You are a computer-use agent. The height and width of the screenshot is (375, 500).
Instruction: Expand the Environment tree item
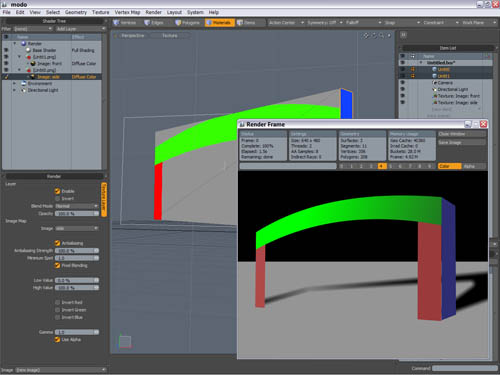(x=14, y=83)
